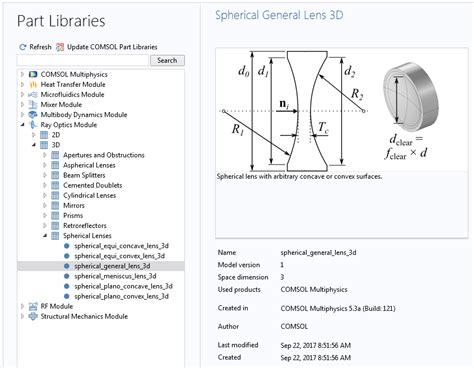Collapse the Spherical Lenses folder
474x368 pixels.
(x=45, y=236)
